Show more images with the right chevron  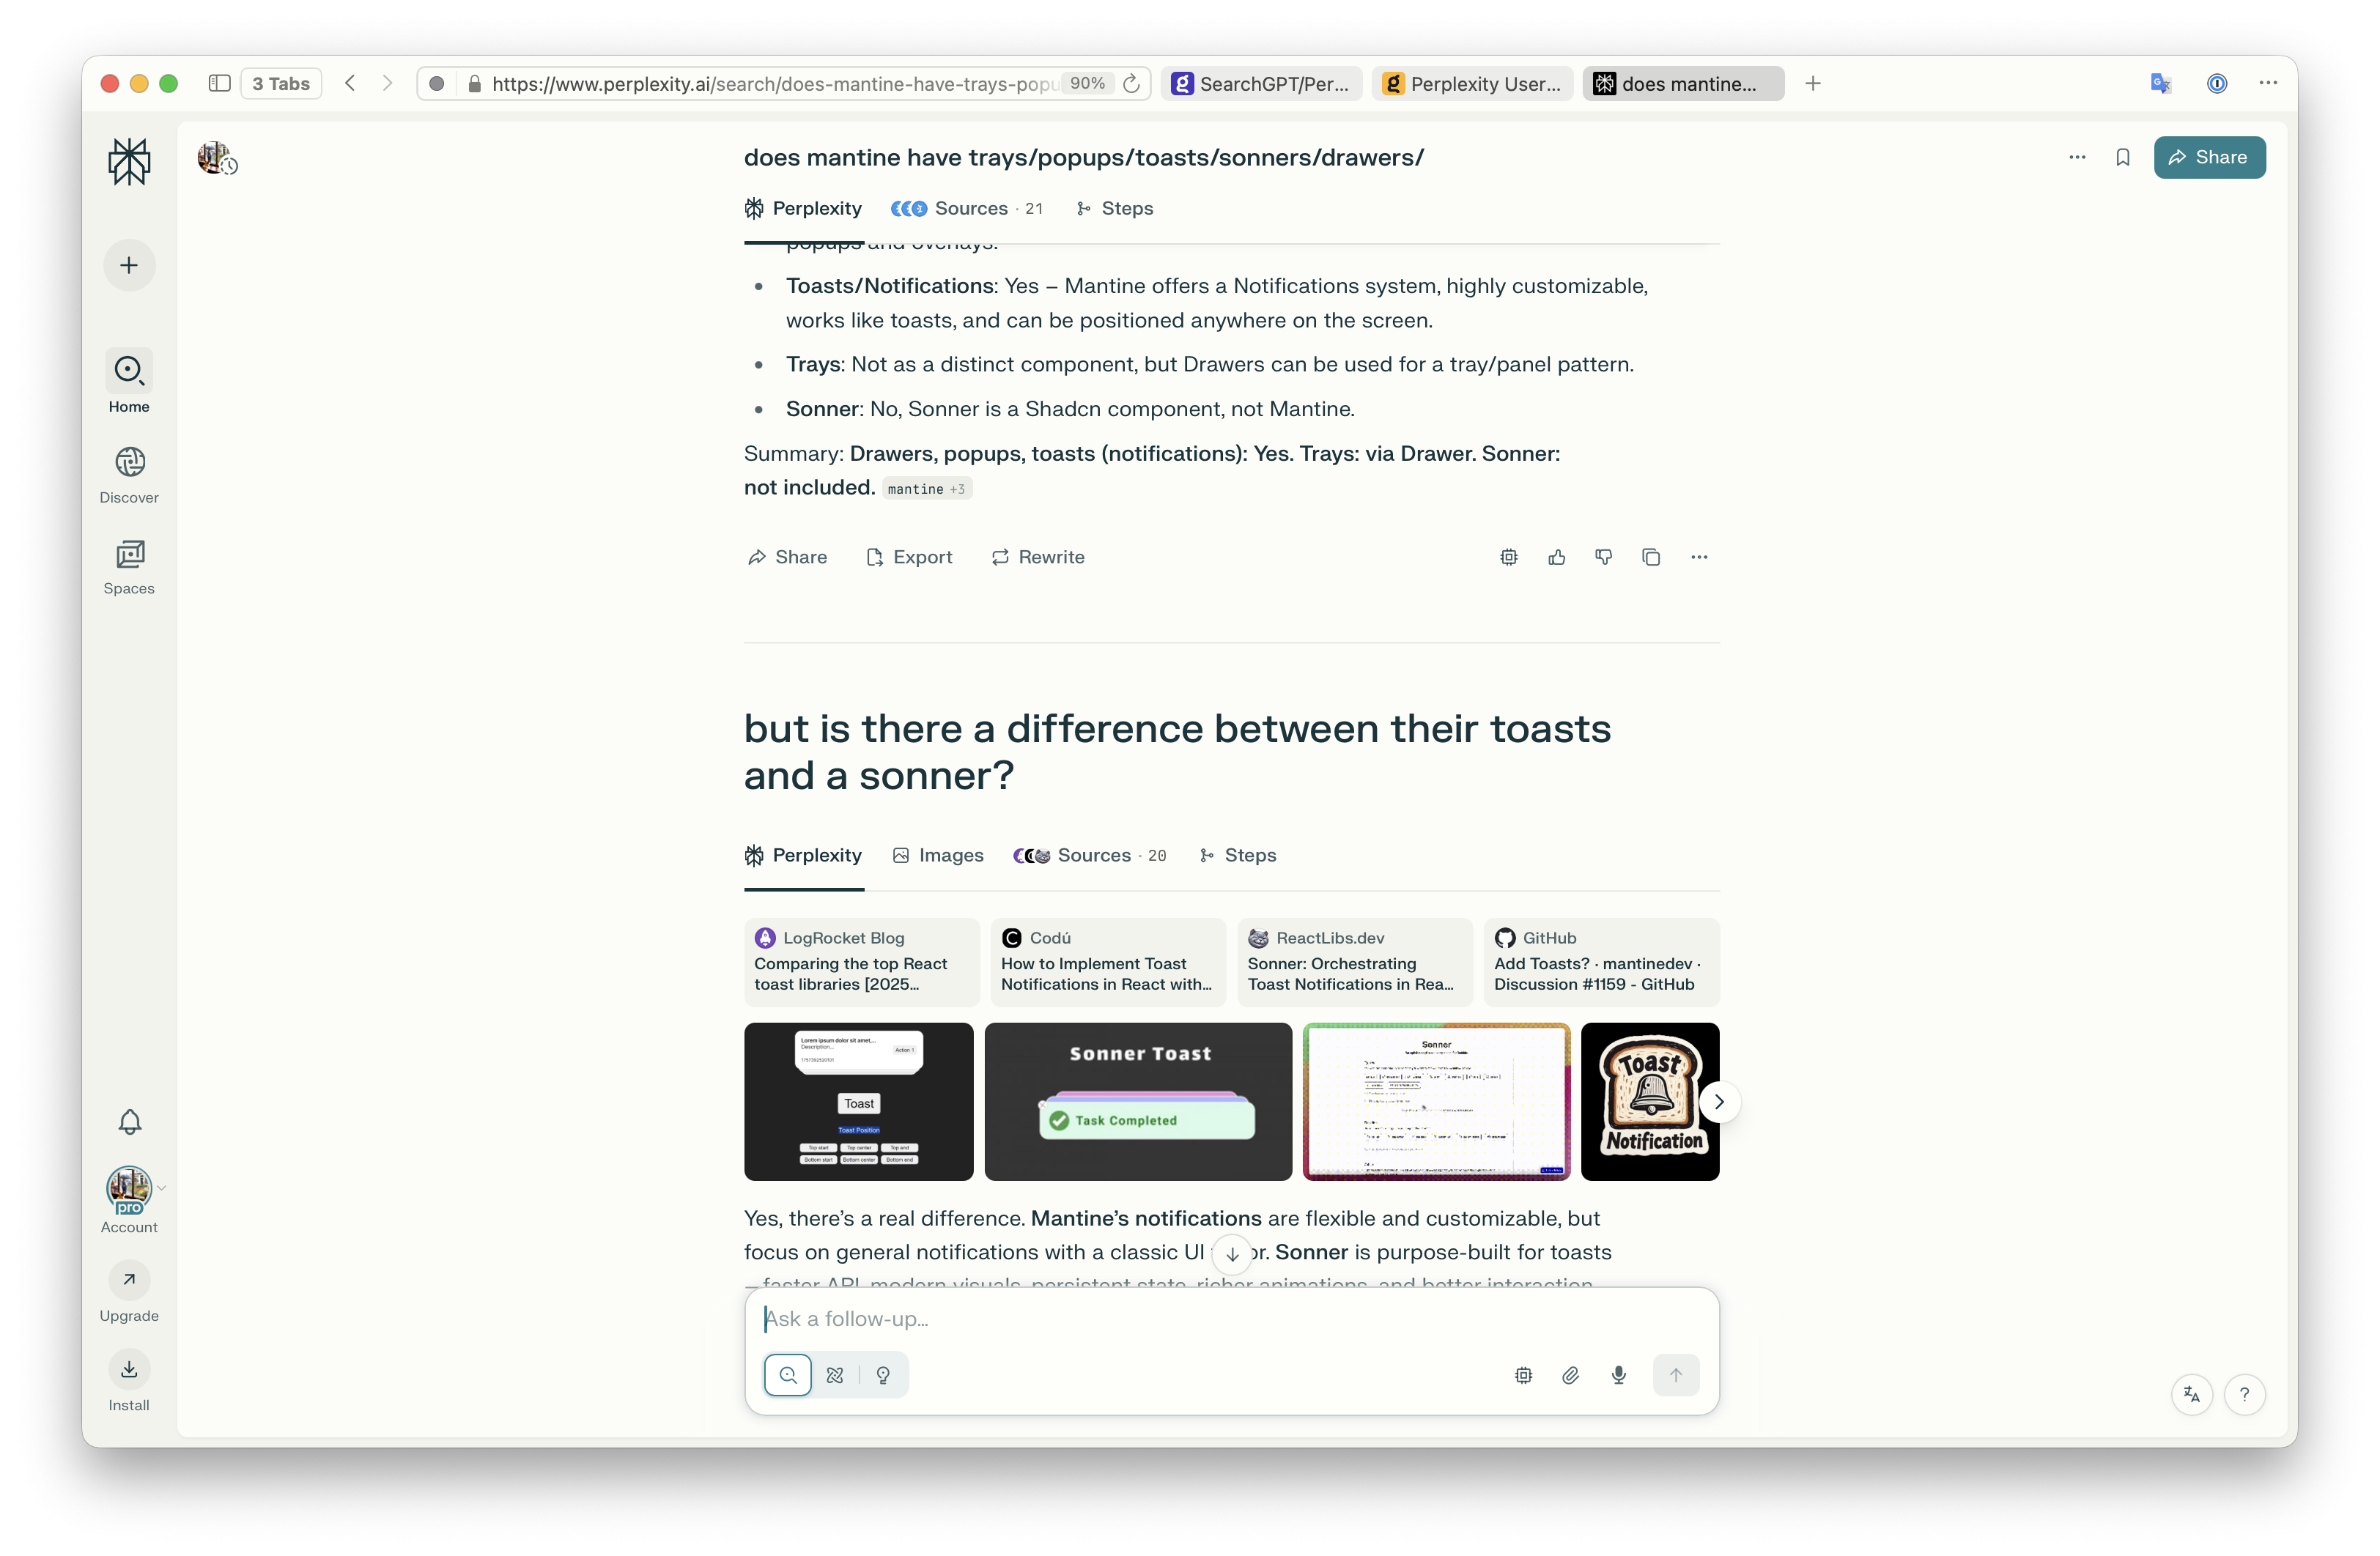coord(1719,1102)
